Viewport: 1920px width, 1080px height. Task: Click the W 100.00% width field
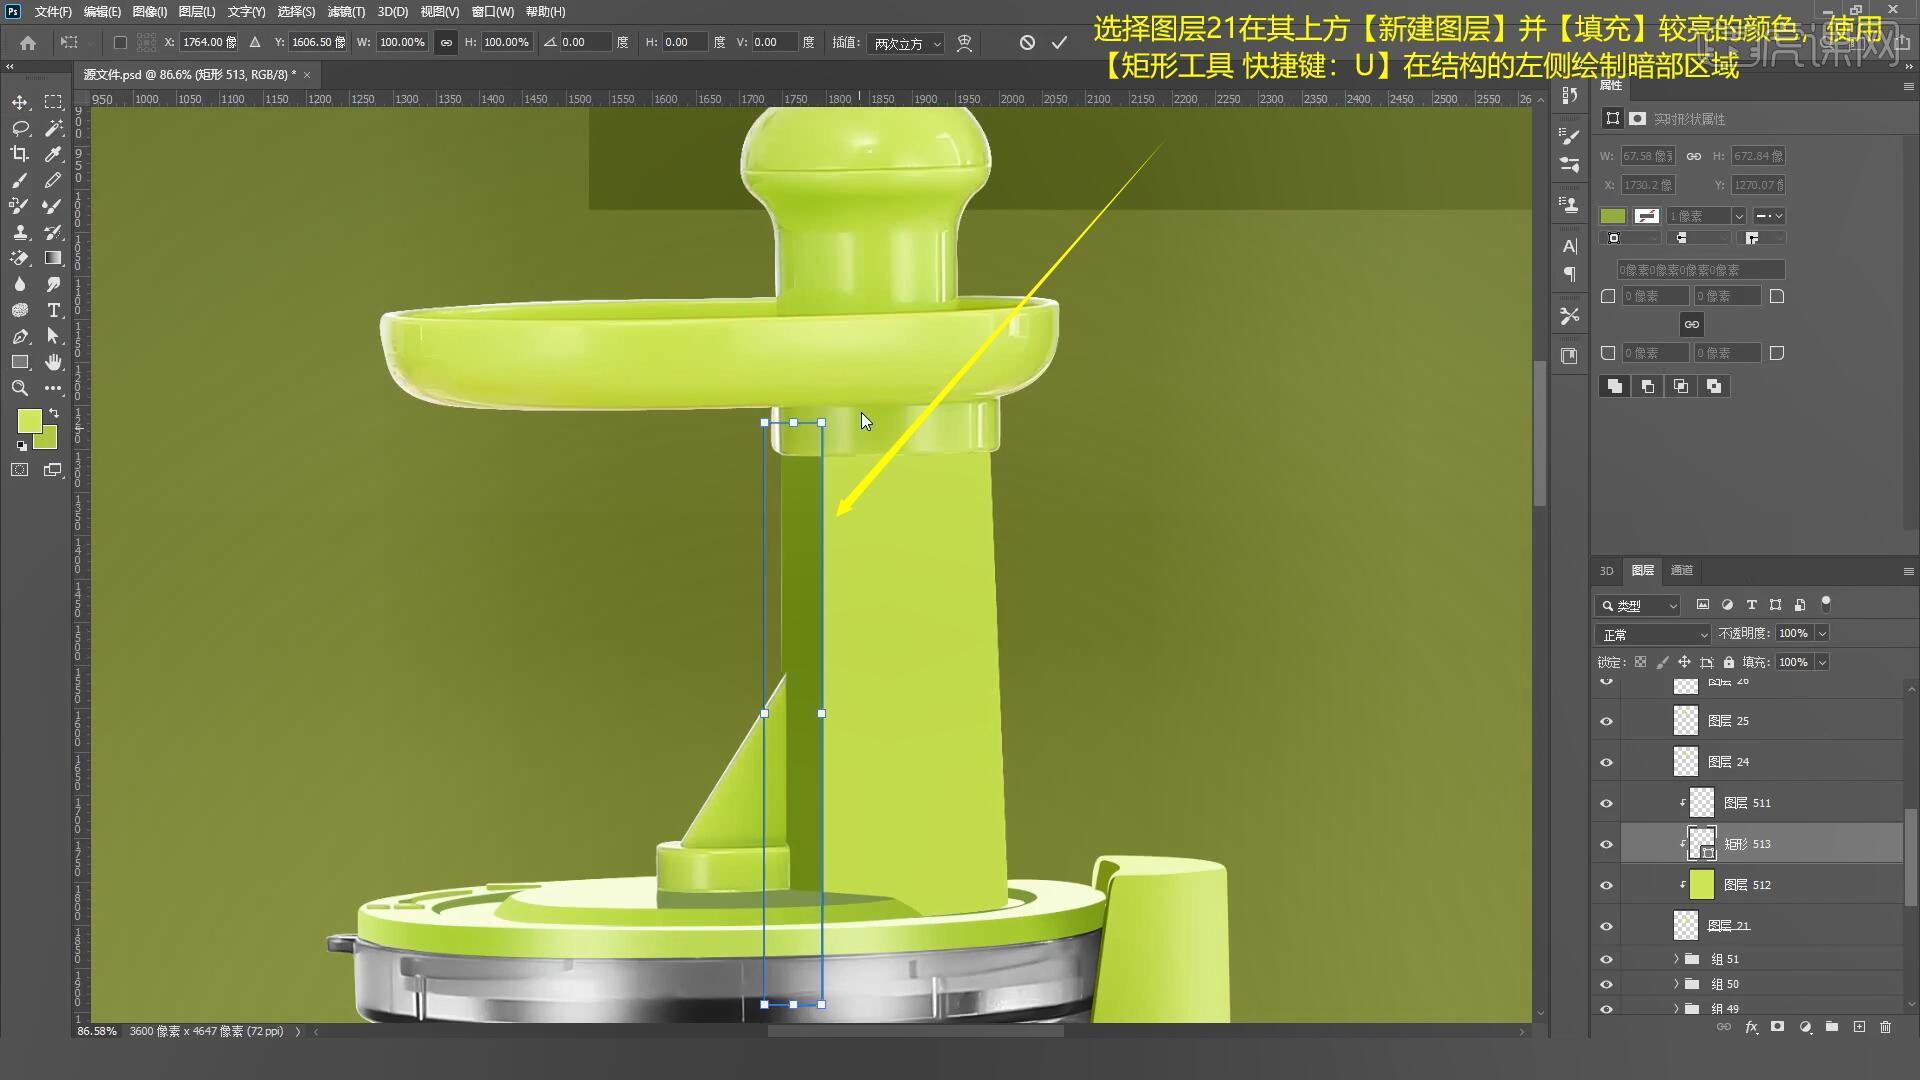coord(401,42)
